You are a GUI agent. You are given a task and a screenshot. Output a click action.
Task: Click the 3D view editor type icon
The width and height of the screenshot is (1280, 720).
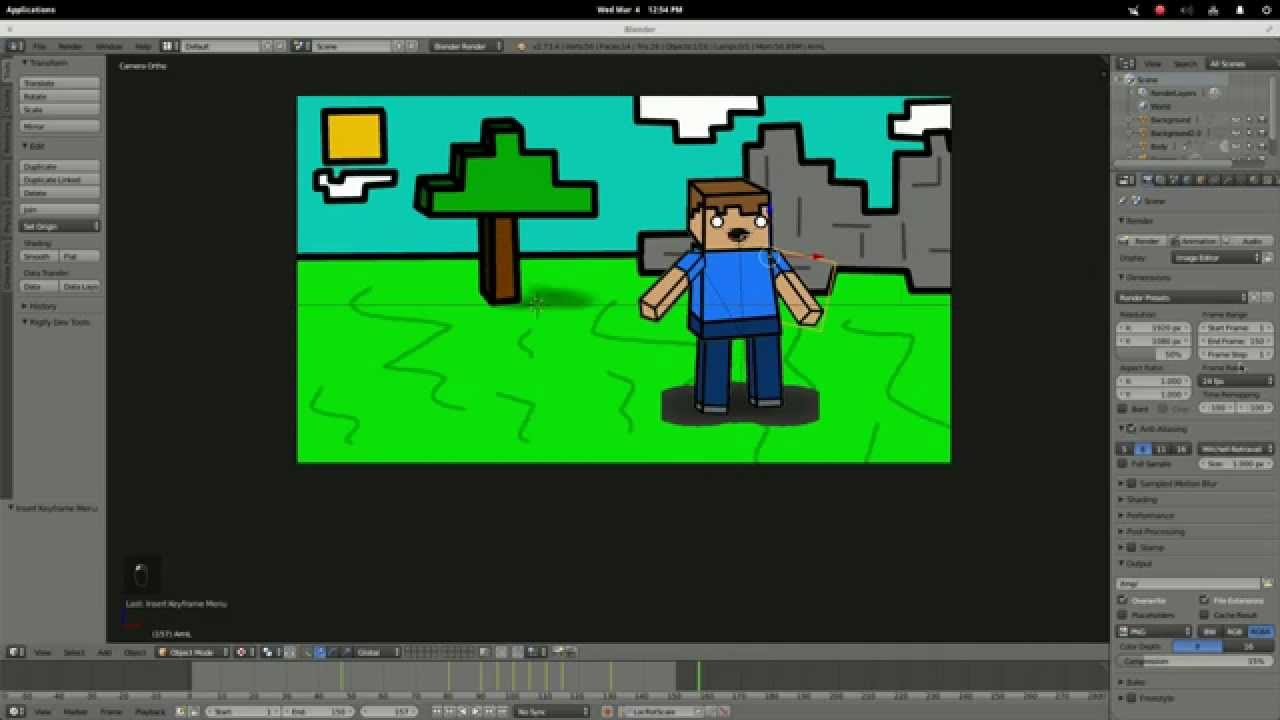(16, 652)
